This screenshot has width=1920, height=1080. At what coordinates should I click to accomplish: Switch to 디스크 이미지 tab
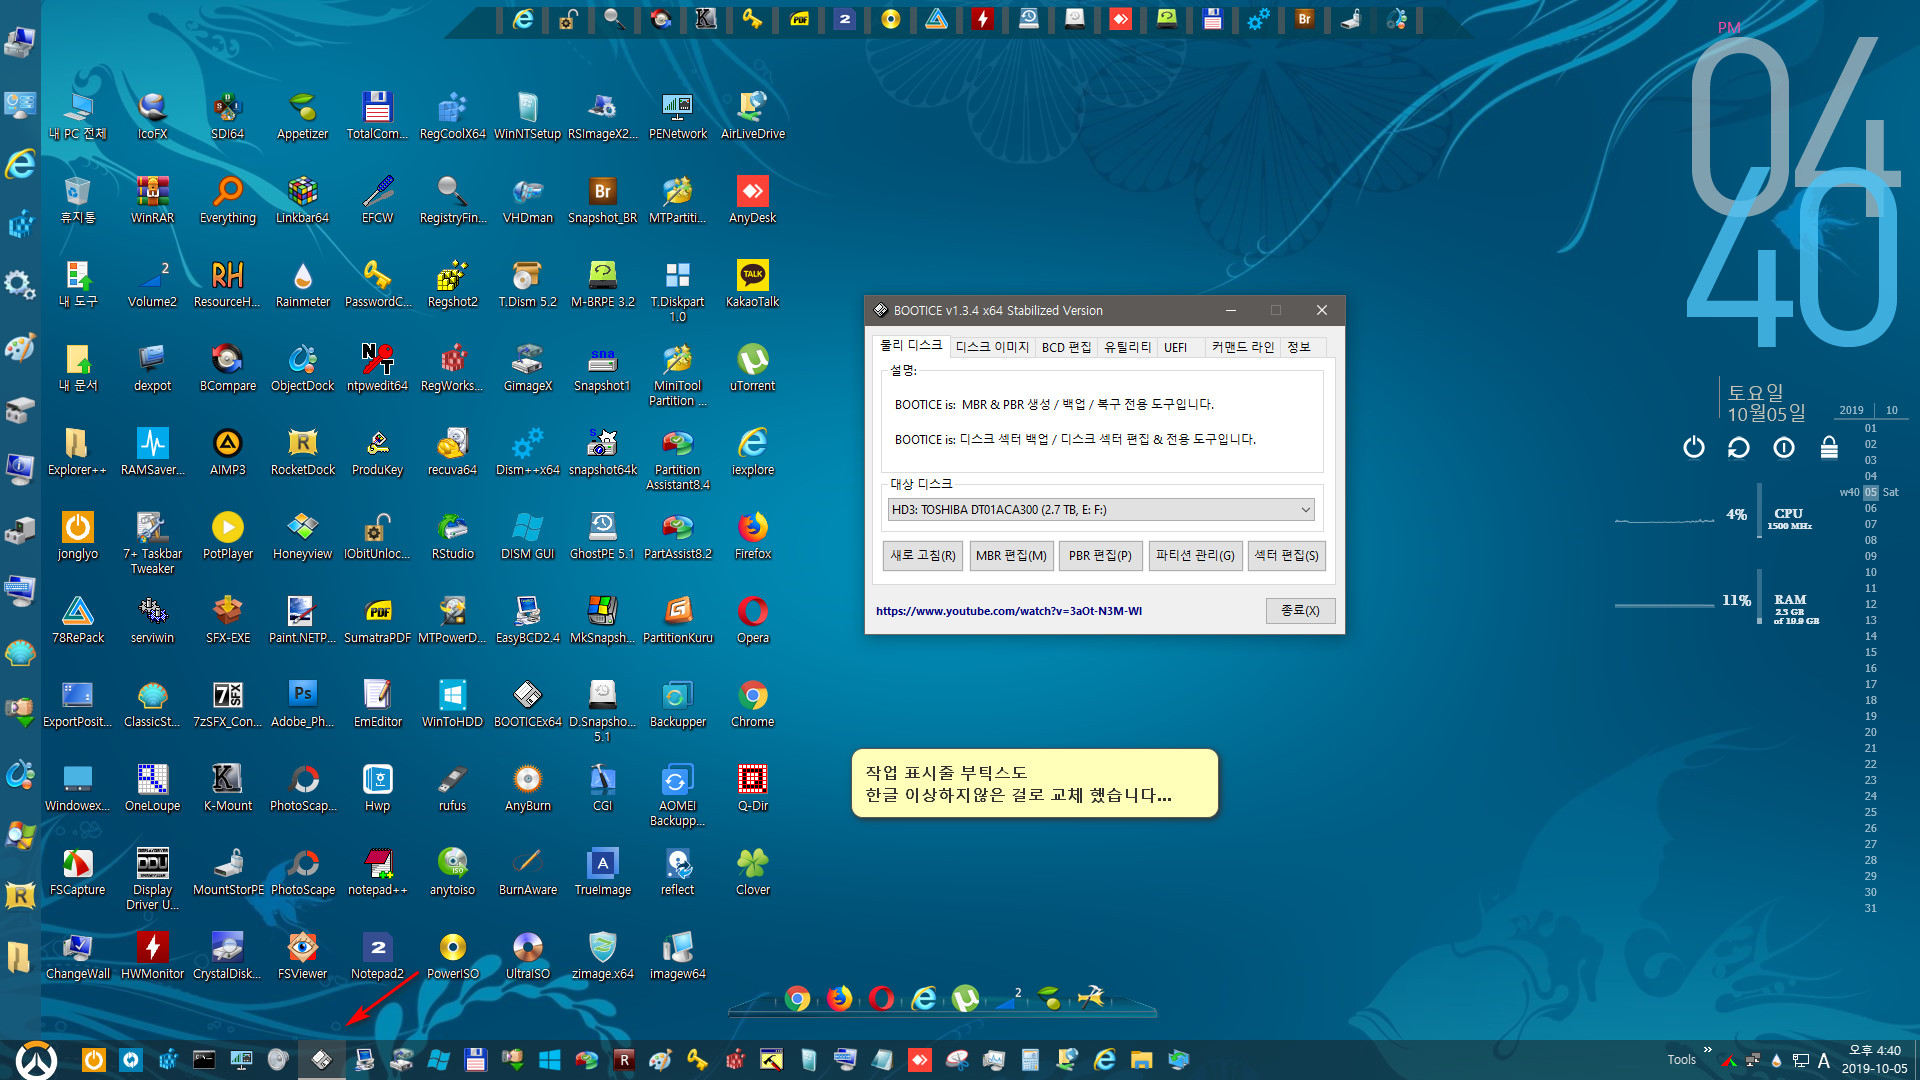click(991, 347)
